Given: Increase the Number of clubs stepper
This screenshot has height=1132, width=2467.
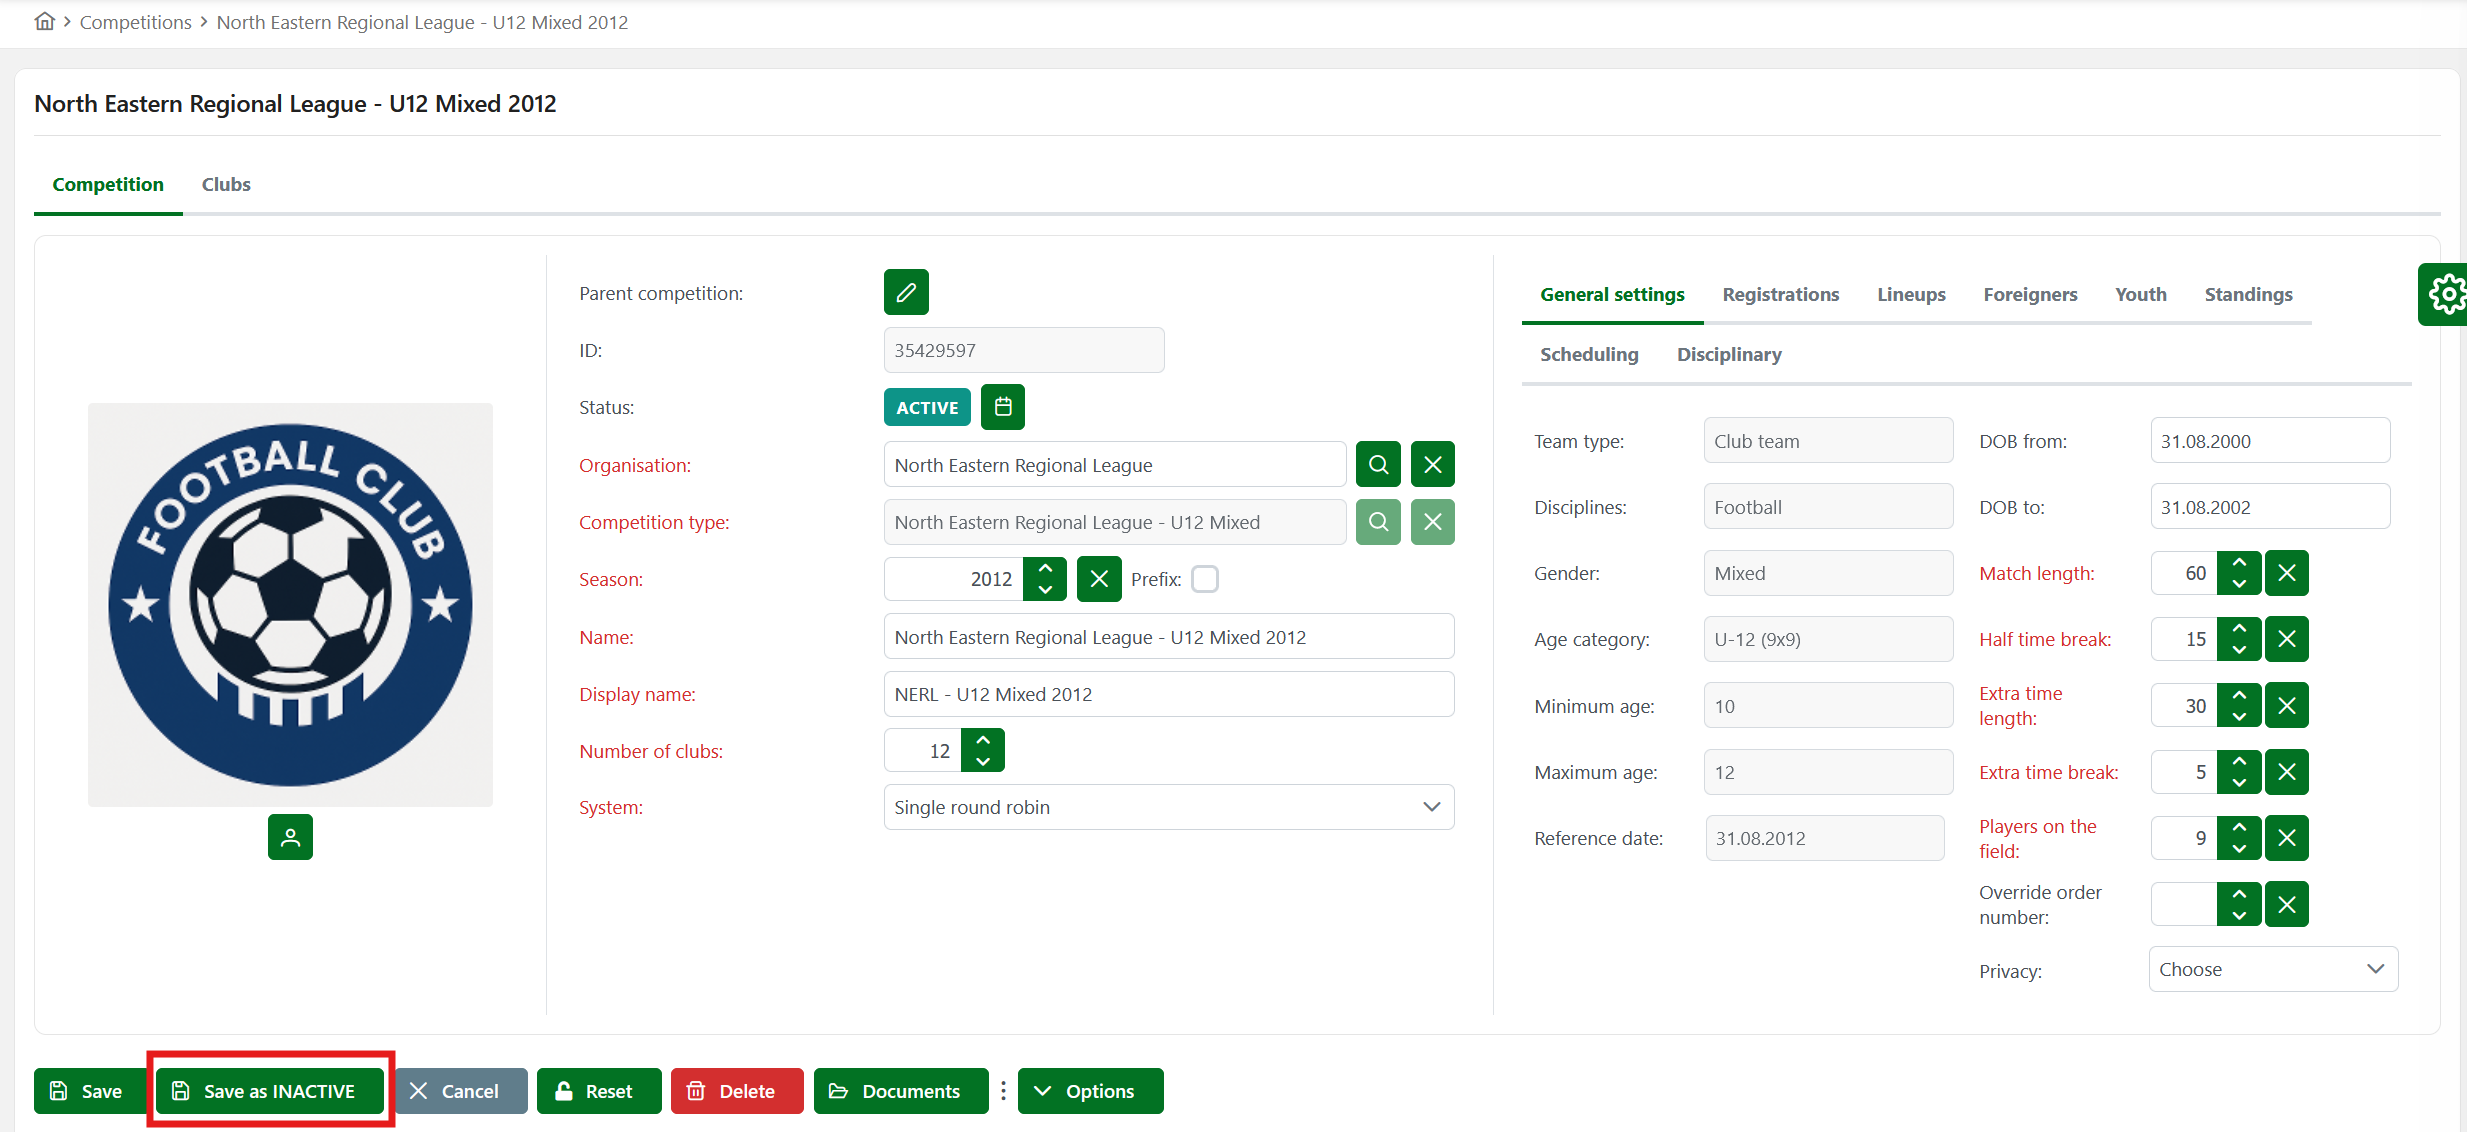Looking at the screenshot, I should pyautogui.click(x=983, y=740).
